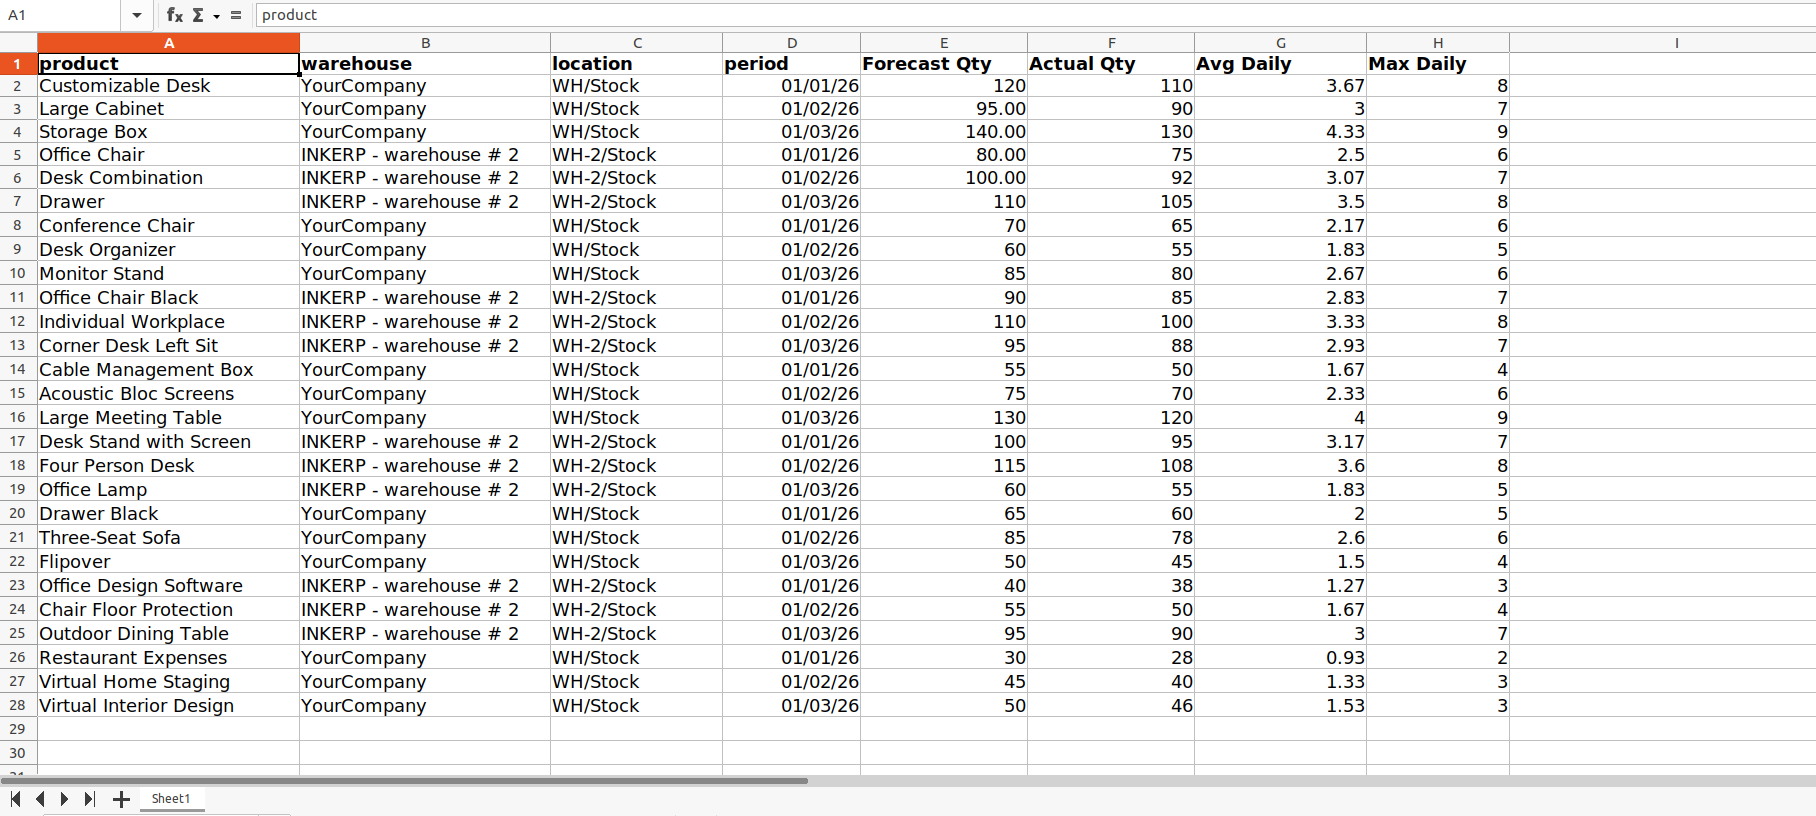The width and height of the screenshot is (1816, 816).
Task: Select the 'Outdoor Dining Table' cell
Action: coord(169,634)
